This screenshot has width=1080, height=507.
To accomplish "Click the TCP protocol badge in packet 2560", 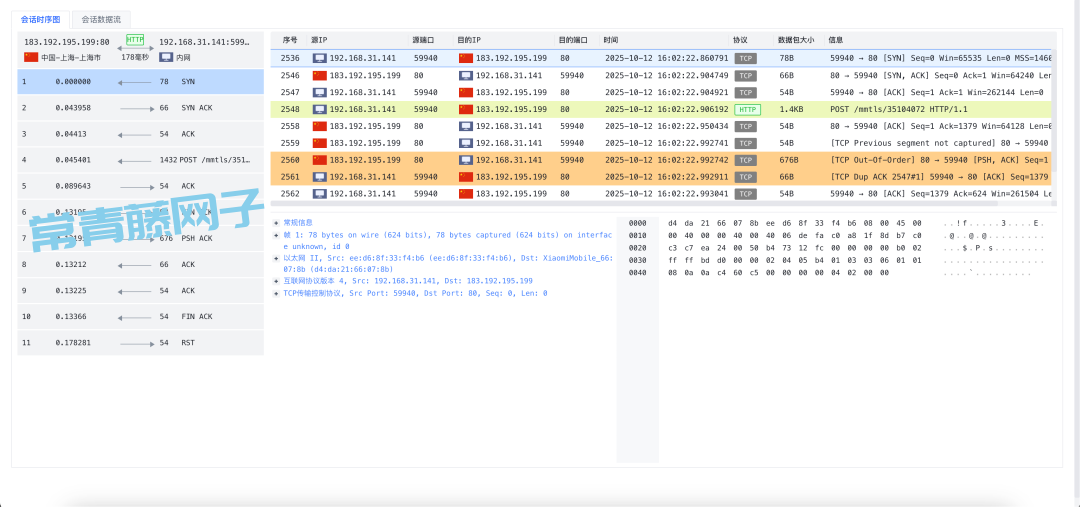I will [746, 160].
